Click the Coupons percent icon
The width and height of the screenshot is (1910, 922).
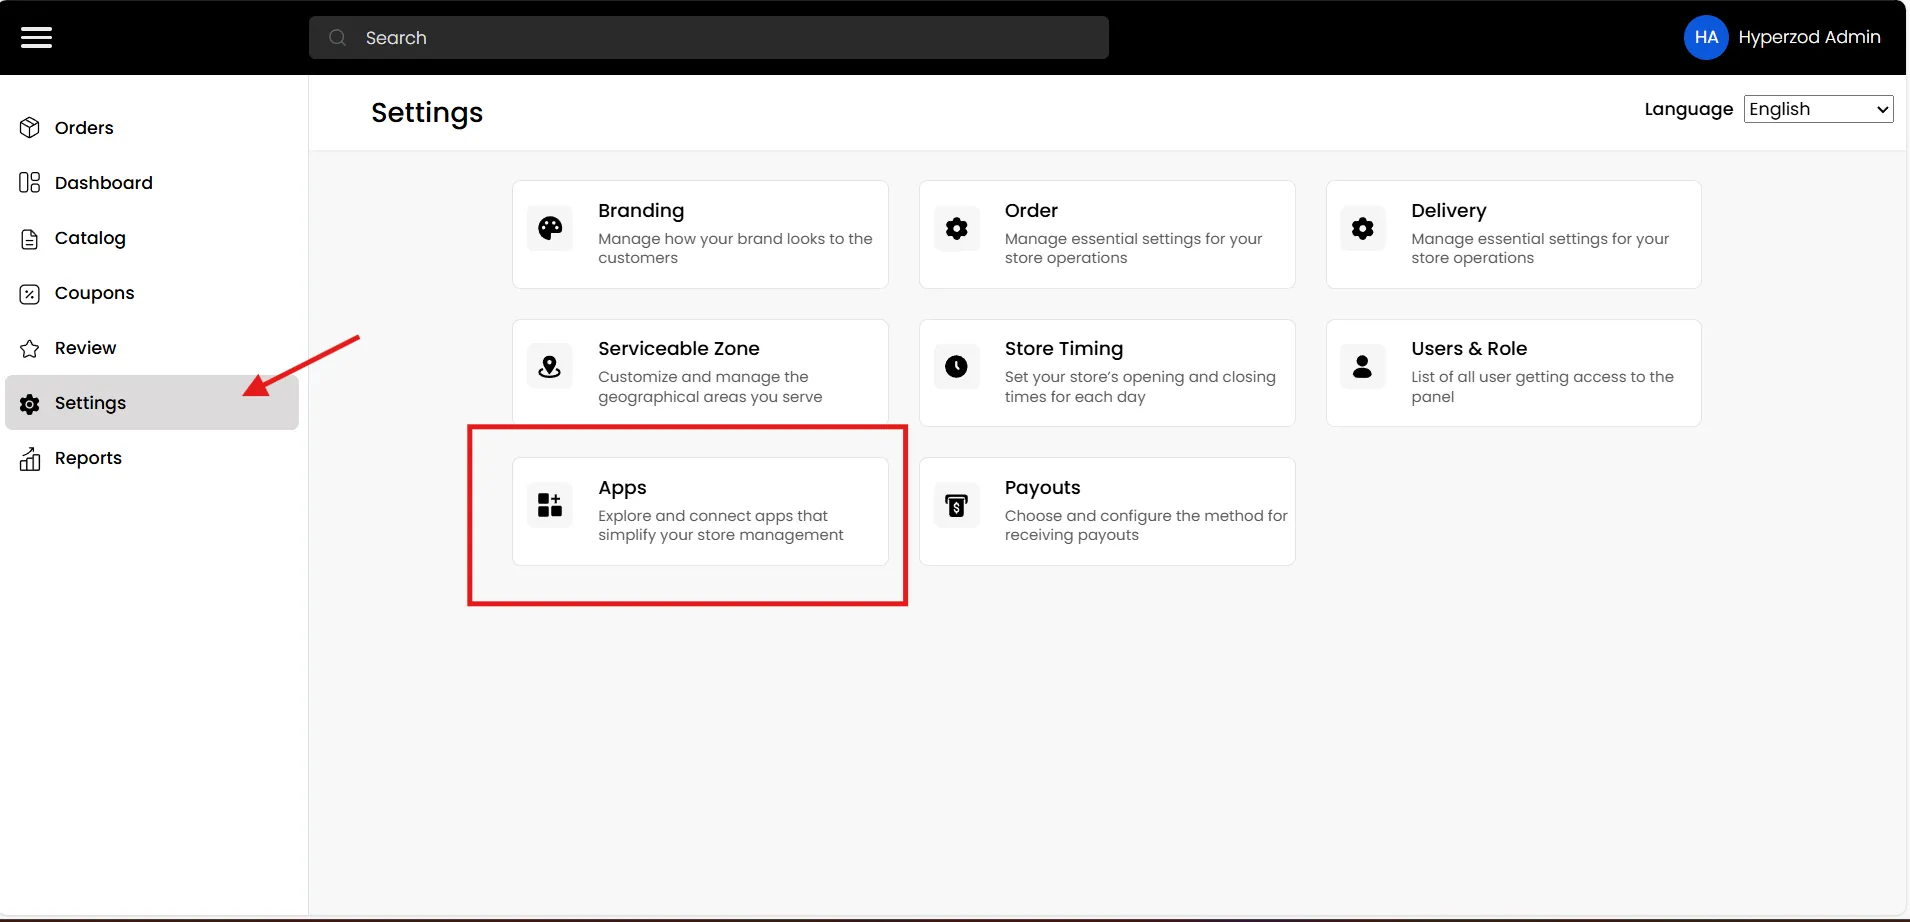point(30,293)
